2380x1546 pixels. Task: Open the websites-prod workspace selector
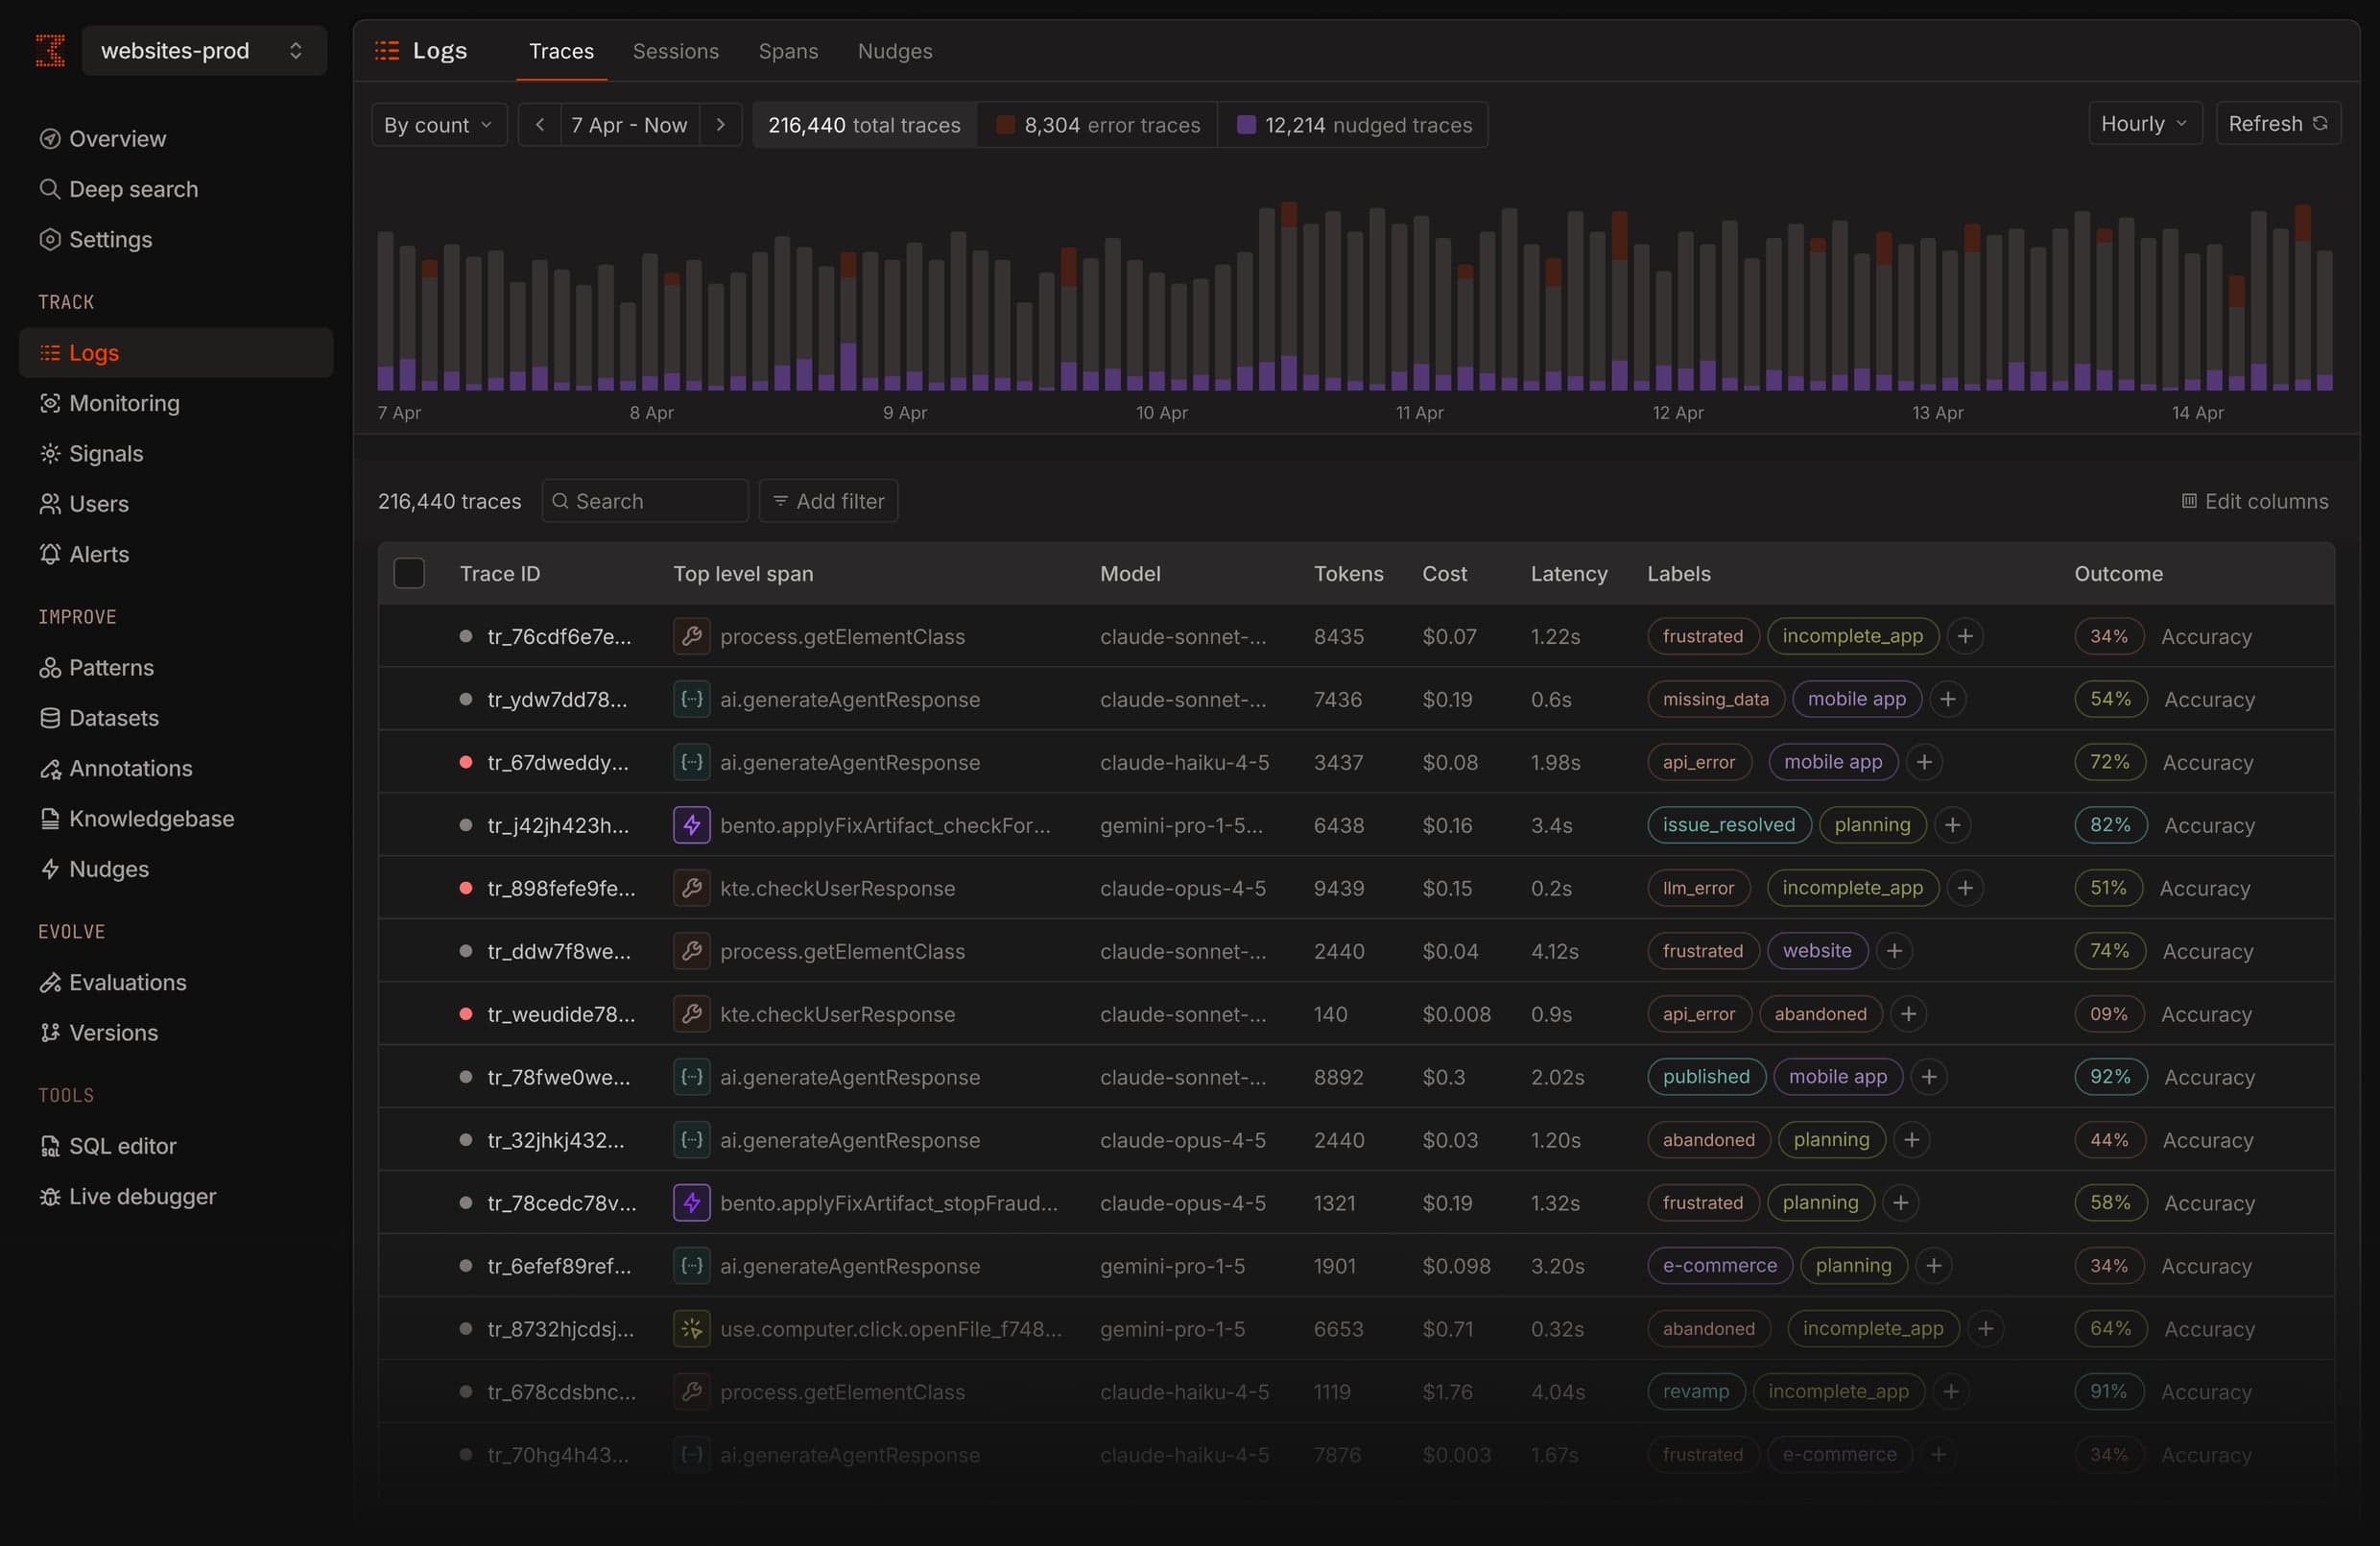[x=203, y=50]
